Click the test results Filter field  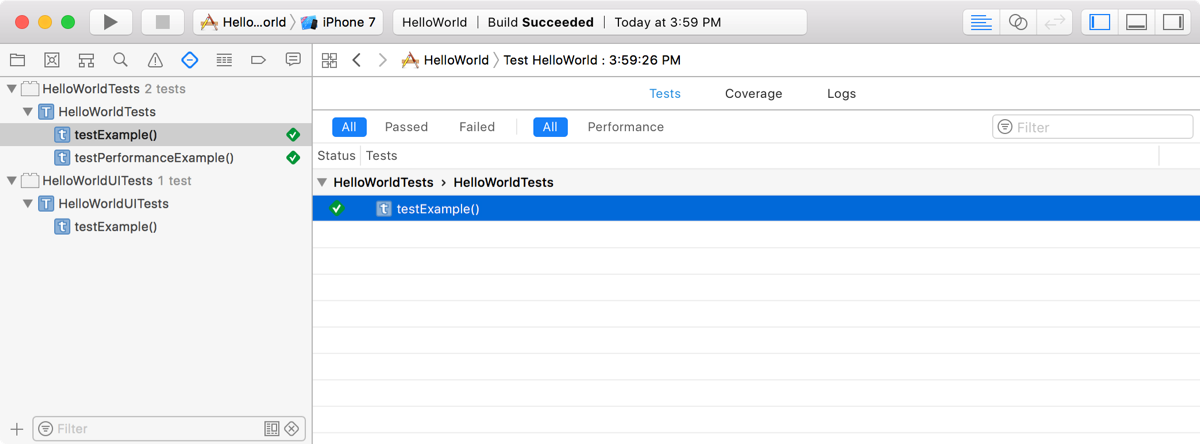point(1100,127)
